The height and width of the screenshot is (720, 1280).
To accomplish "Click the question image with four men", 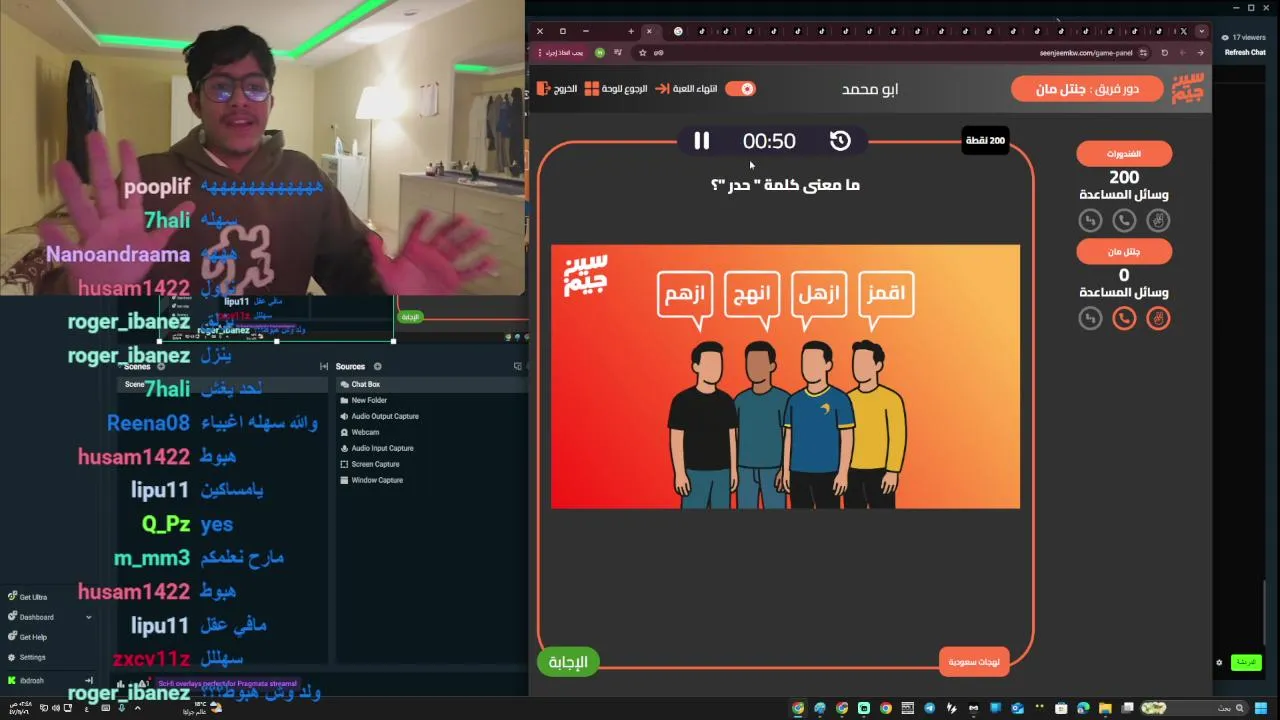I will coord(785,376).
